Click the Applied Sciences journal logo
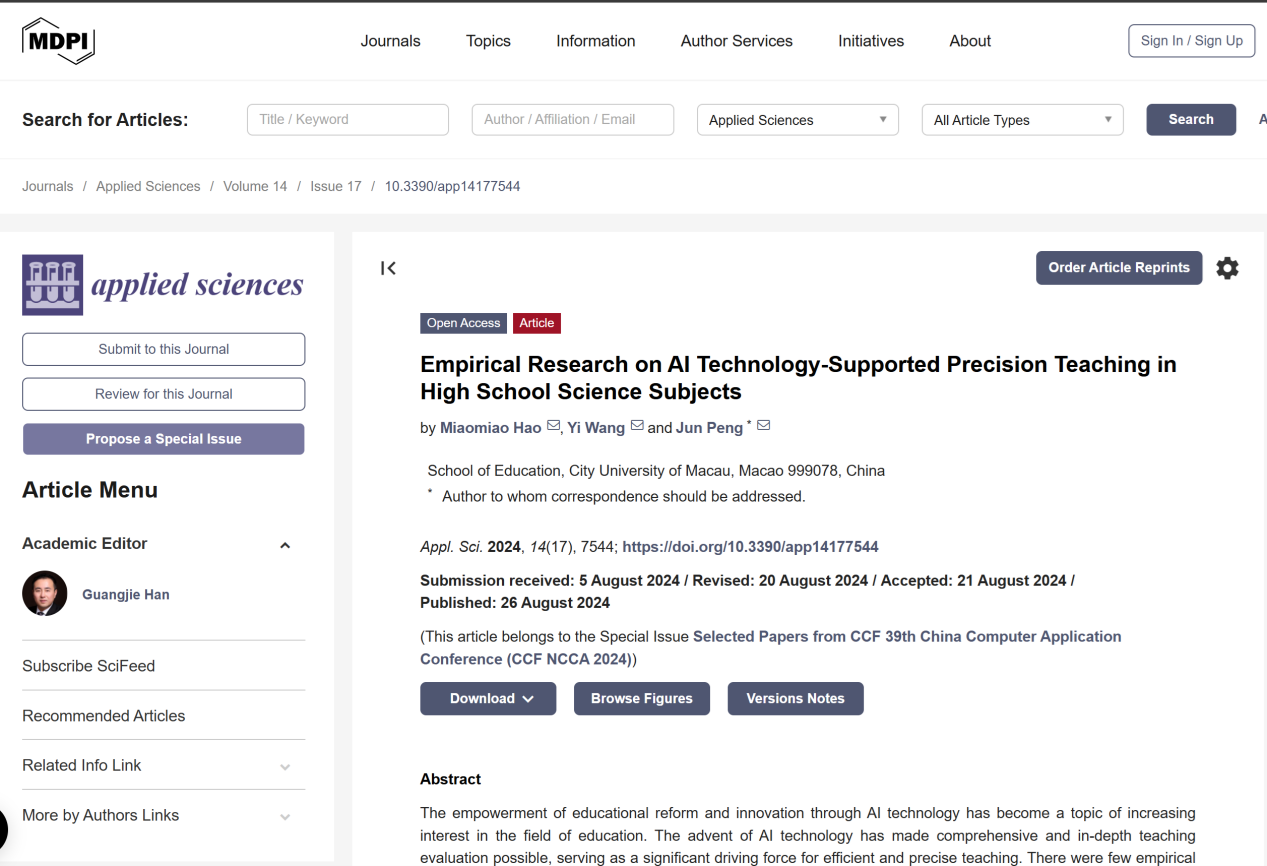Screen dimensions: 1267x866 pyautogui.click(x=163, y=285)
